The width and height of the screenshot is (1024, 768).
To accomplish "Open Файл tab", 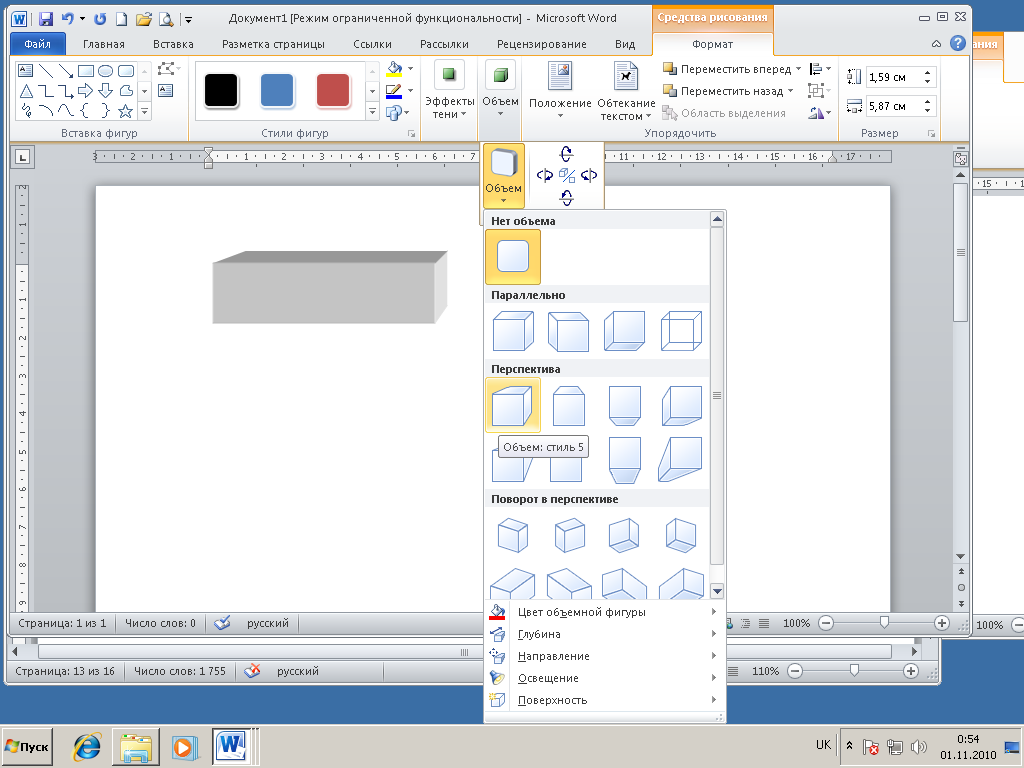I will tap(37, 44).
